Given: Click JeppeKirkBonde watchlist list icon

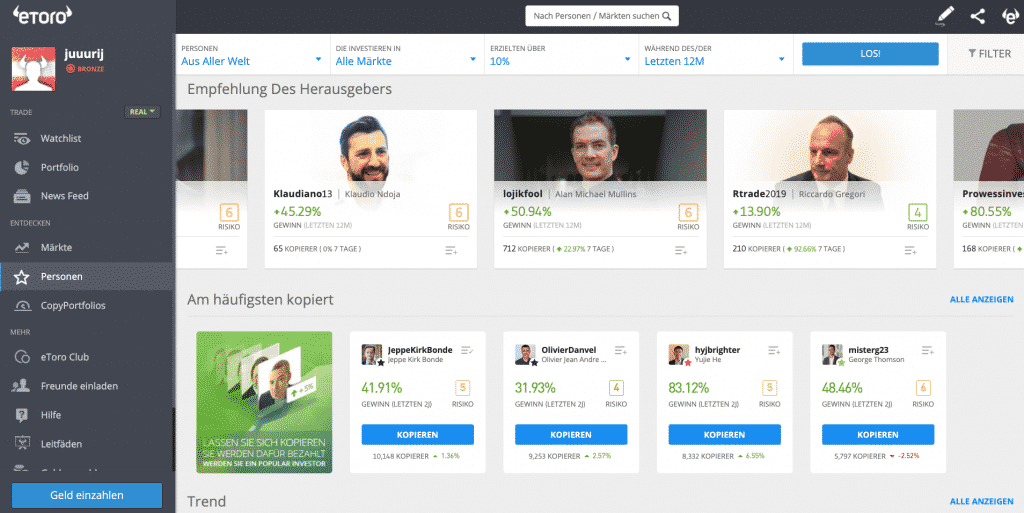Looking at the screenshot, I should (467, 350).
